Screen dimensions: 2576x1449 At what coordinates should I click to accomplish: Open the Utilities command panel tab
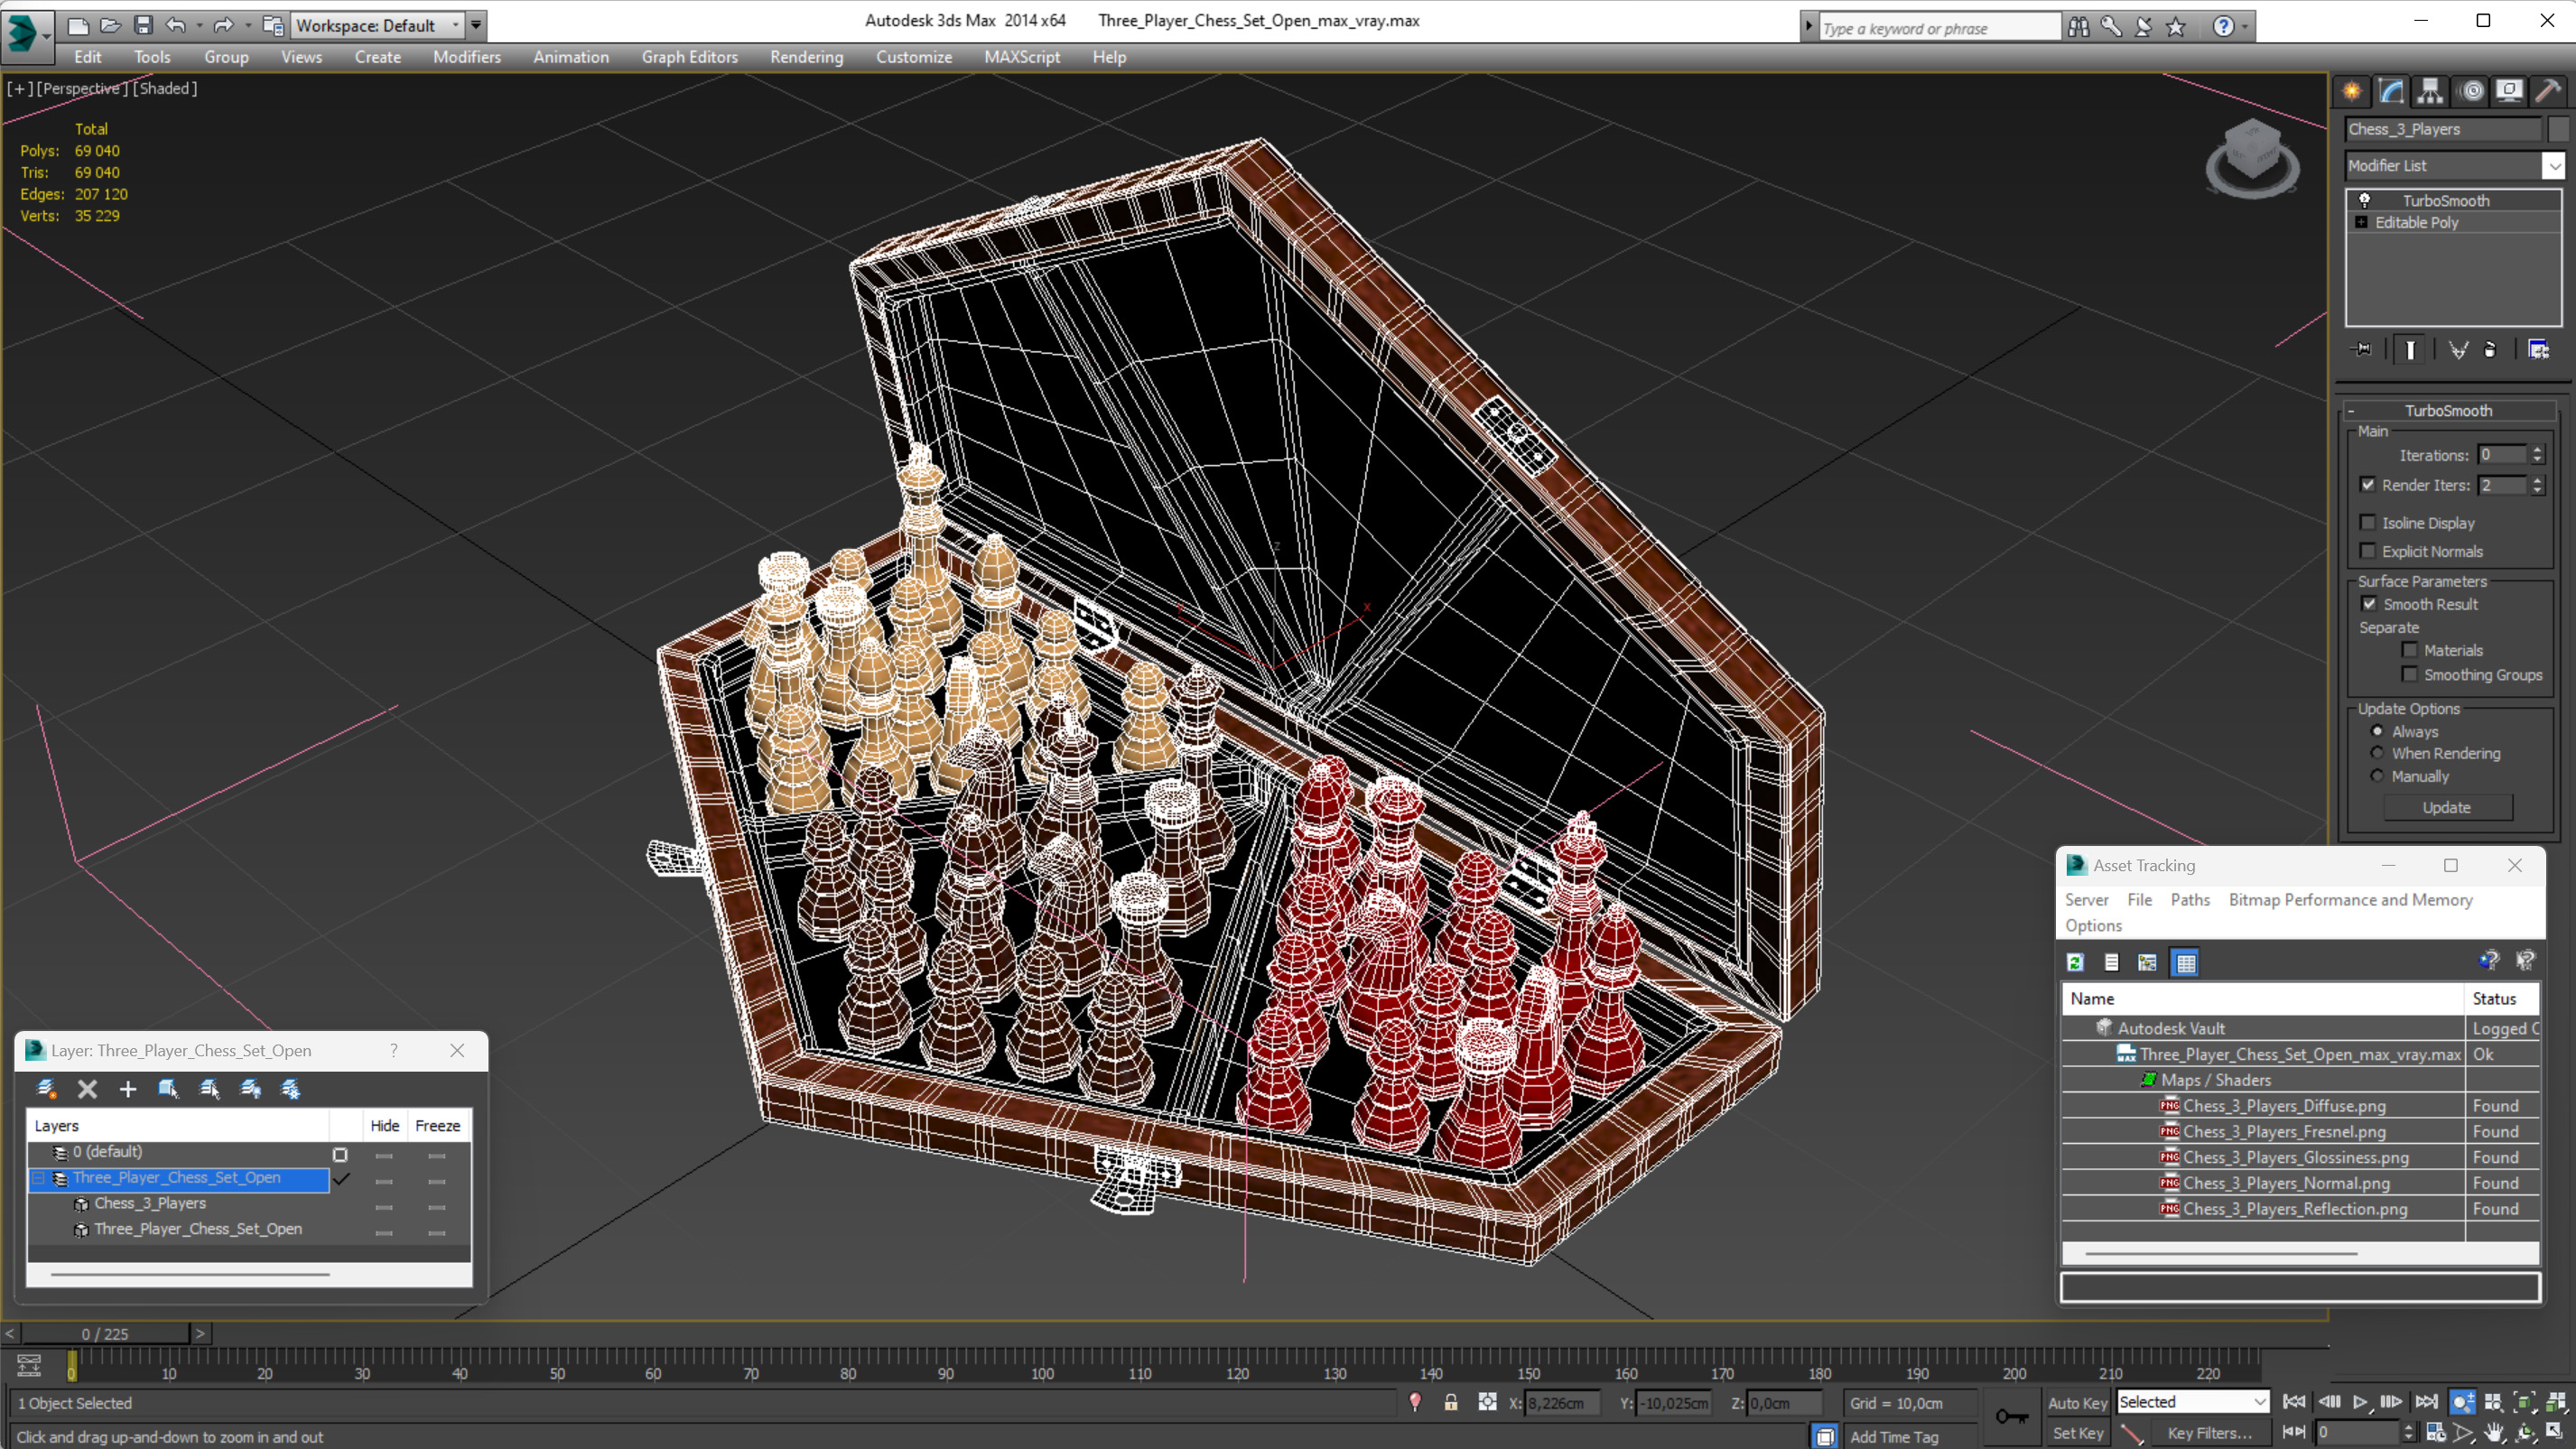[2548, 91]
